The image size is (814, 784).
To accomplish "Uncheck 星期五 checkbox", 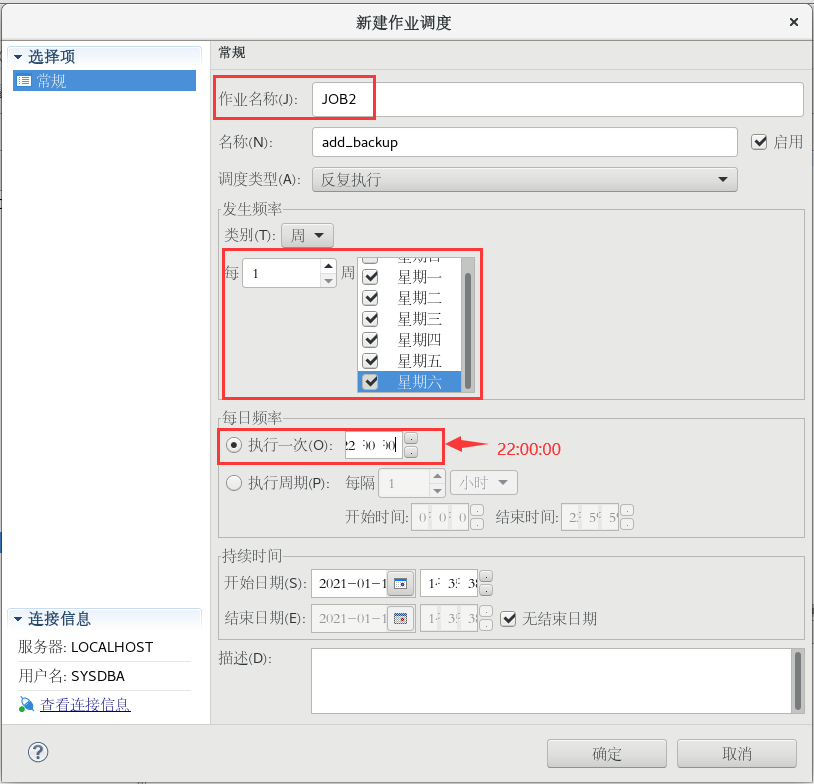I will click(x=370, y=360).
